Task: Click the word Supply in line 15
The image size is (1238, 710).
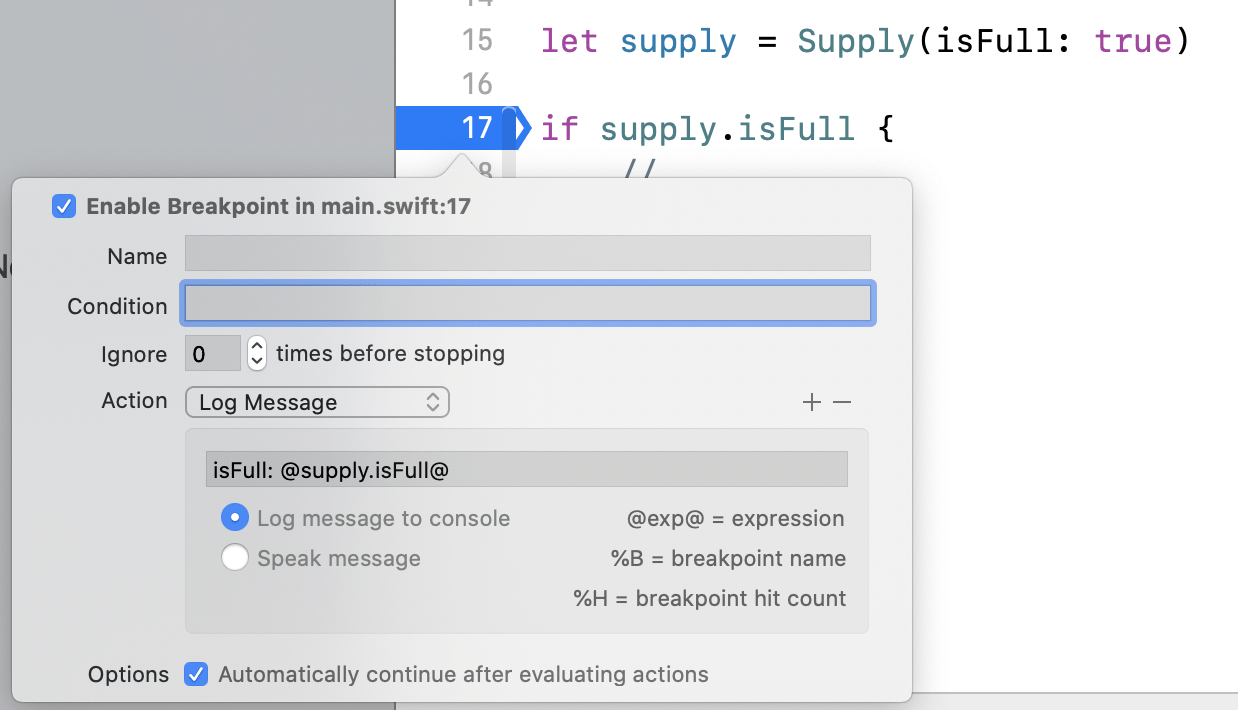Action: 855,41
